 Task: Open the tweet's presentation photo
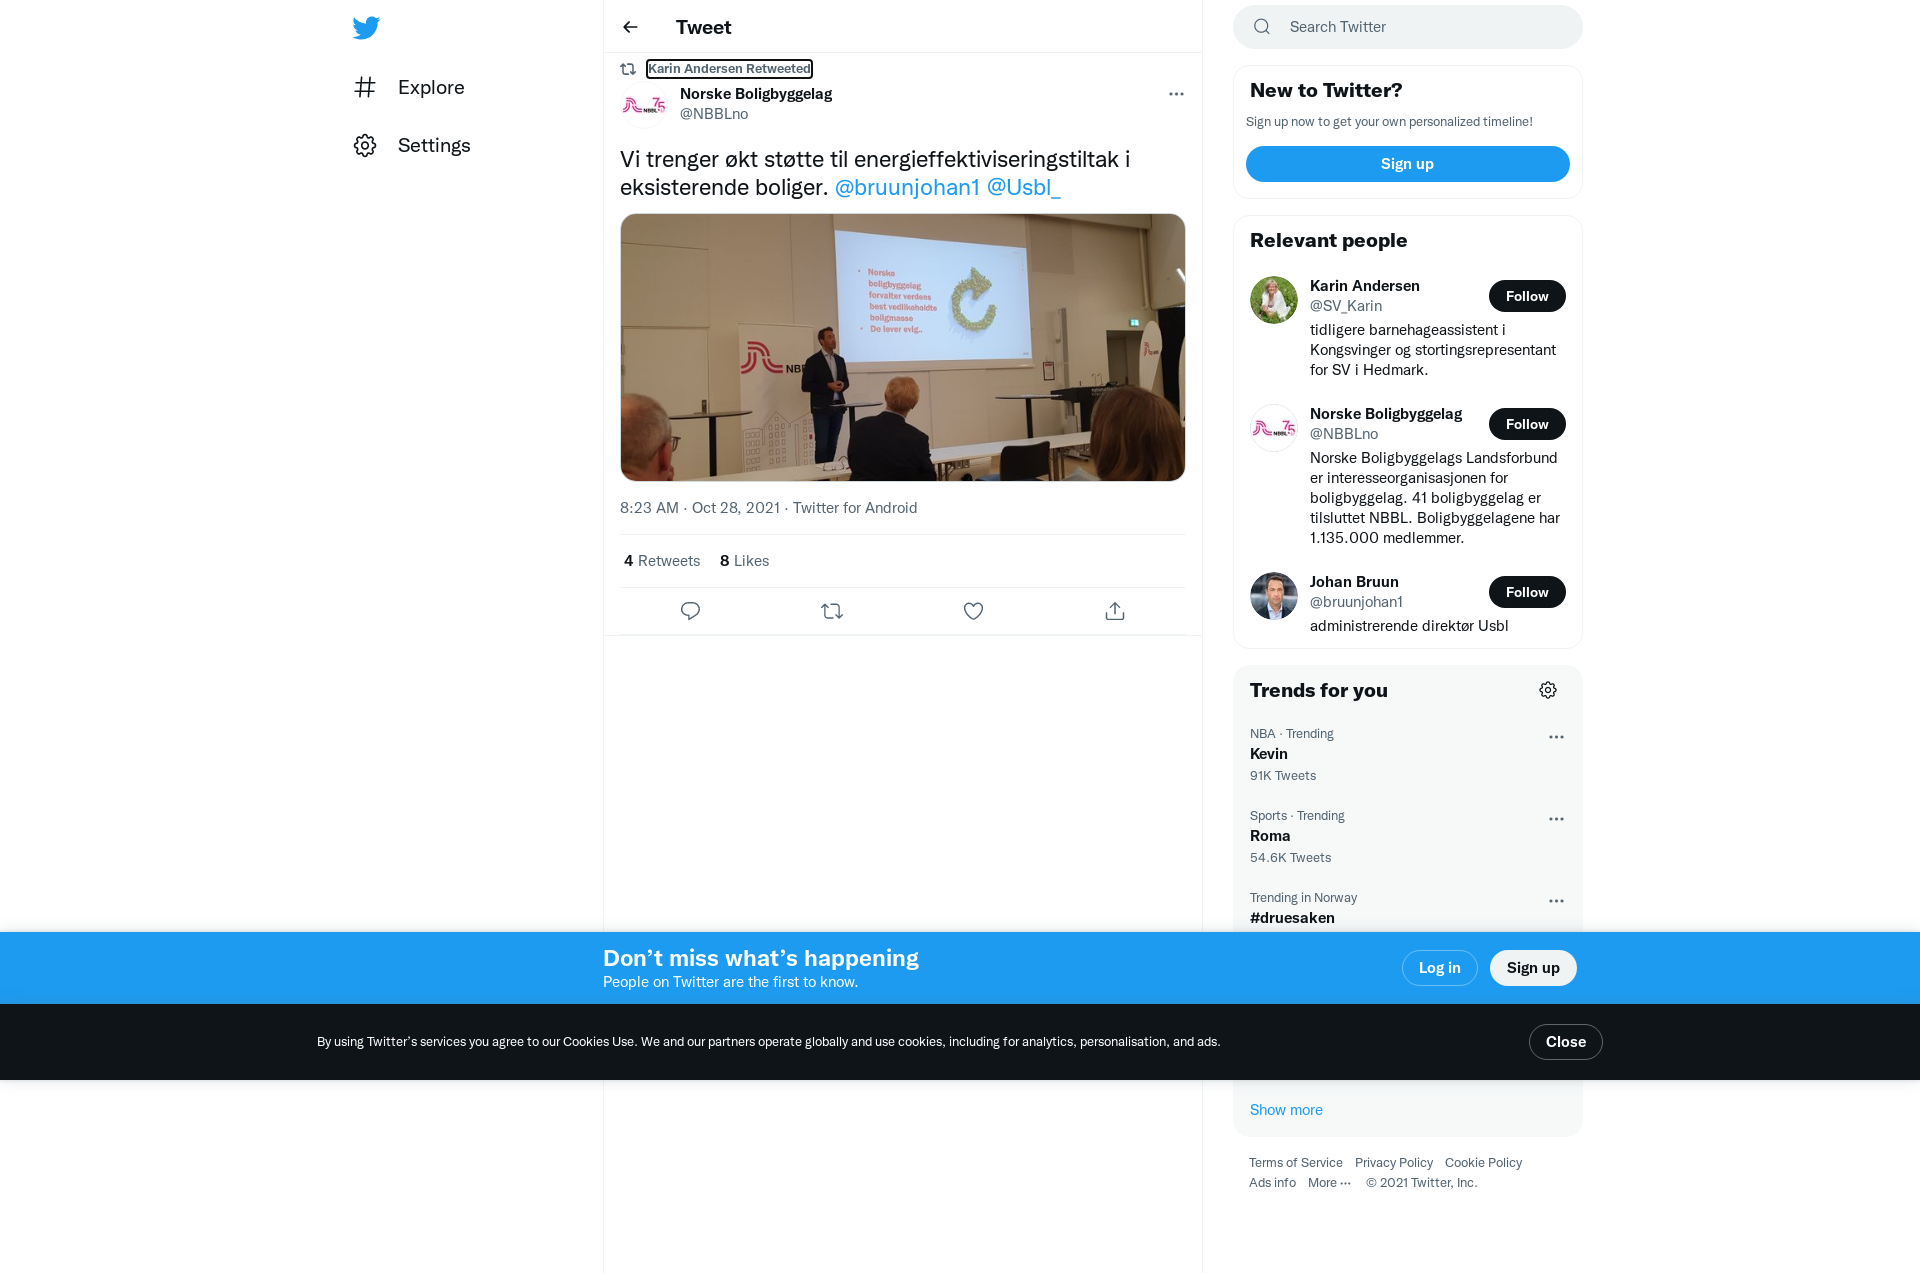point(903,347)
